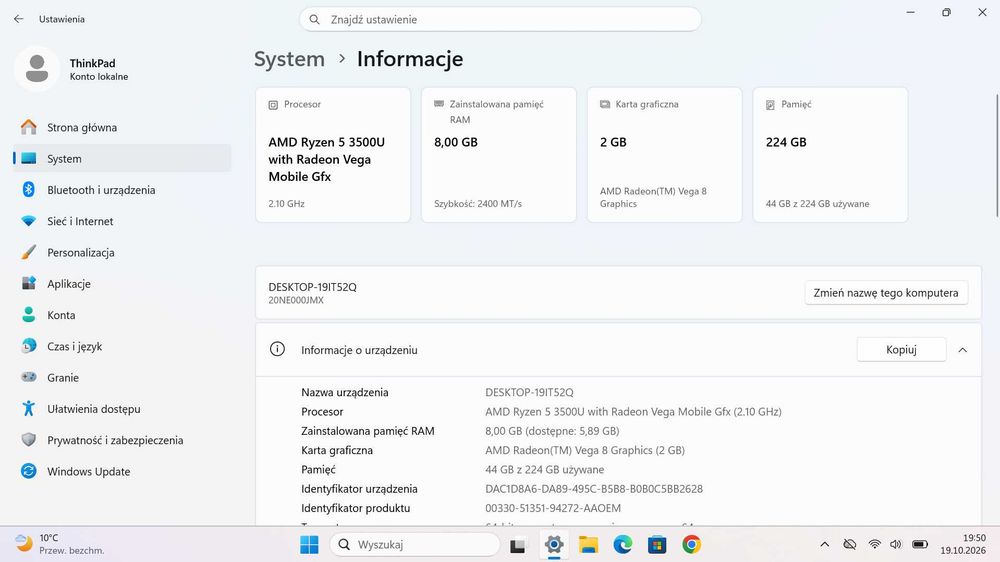This screenshot has width=1000, height=562.
Task: Click the Bluetooth icon in sidebar
Action: click(x=29, y=189)
